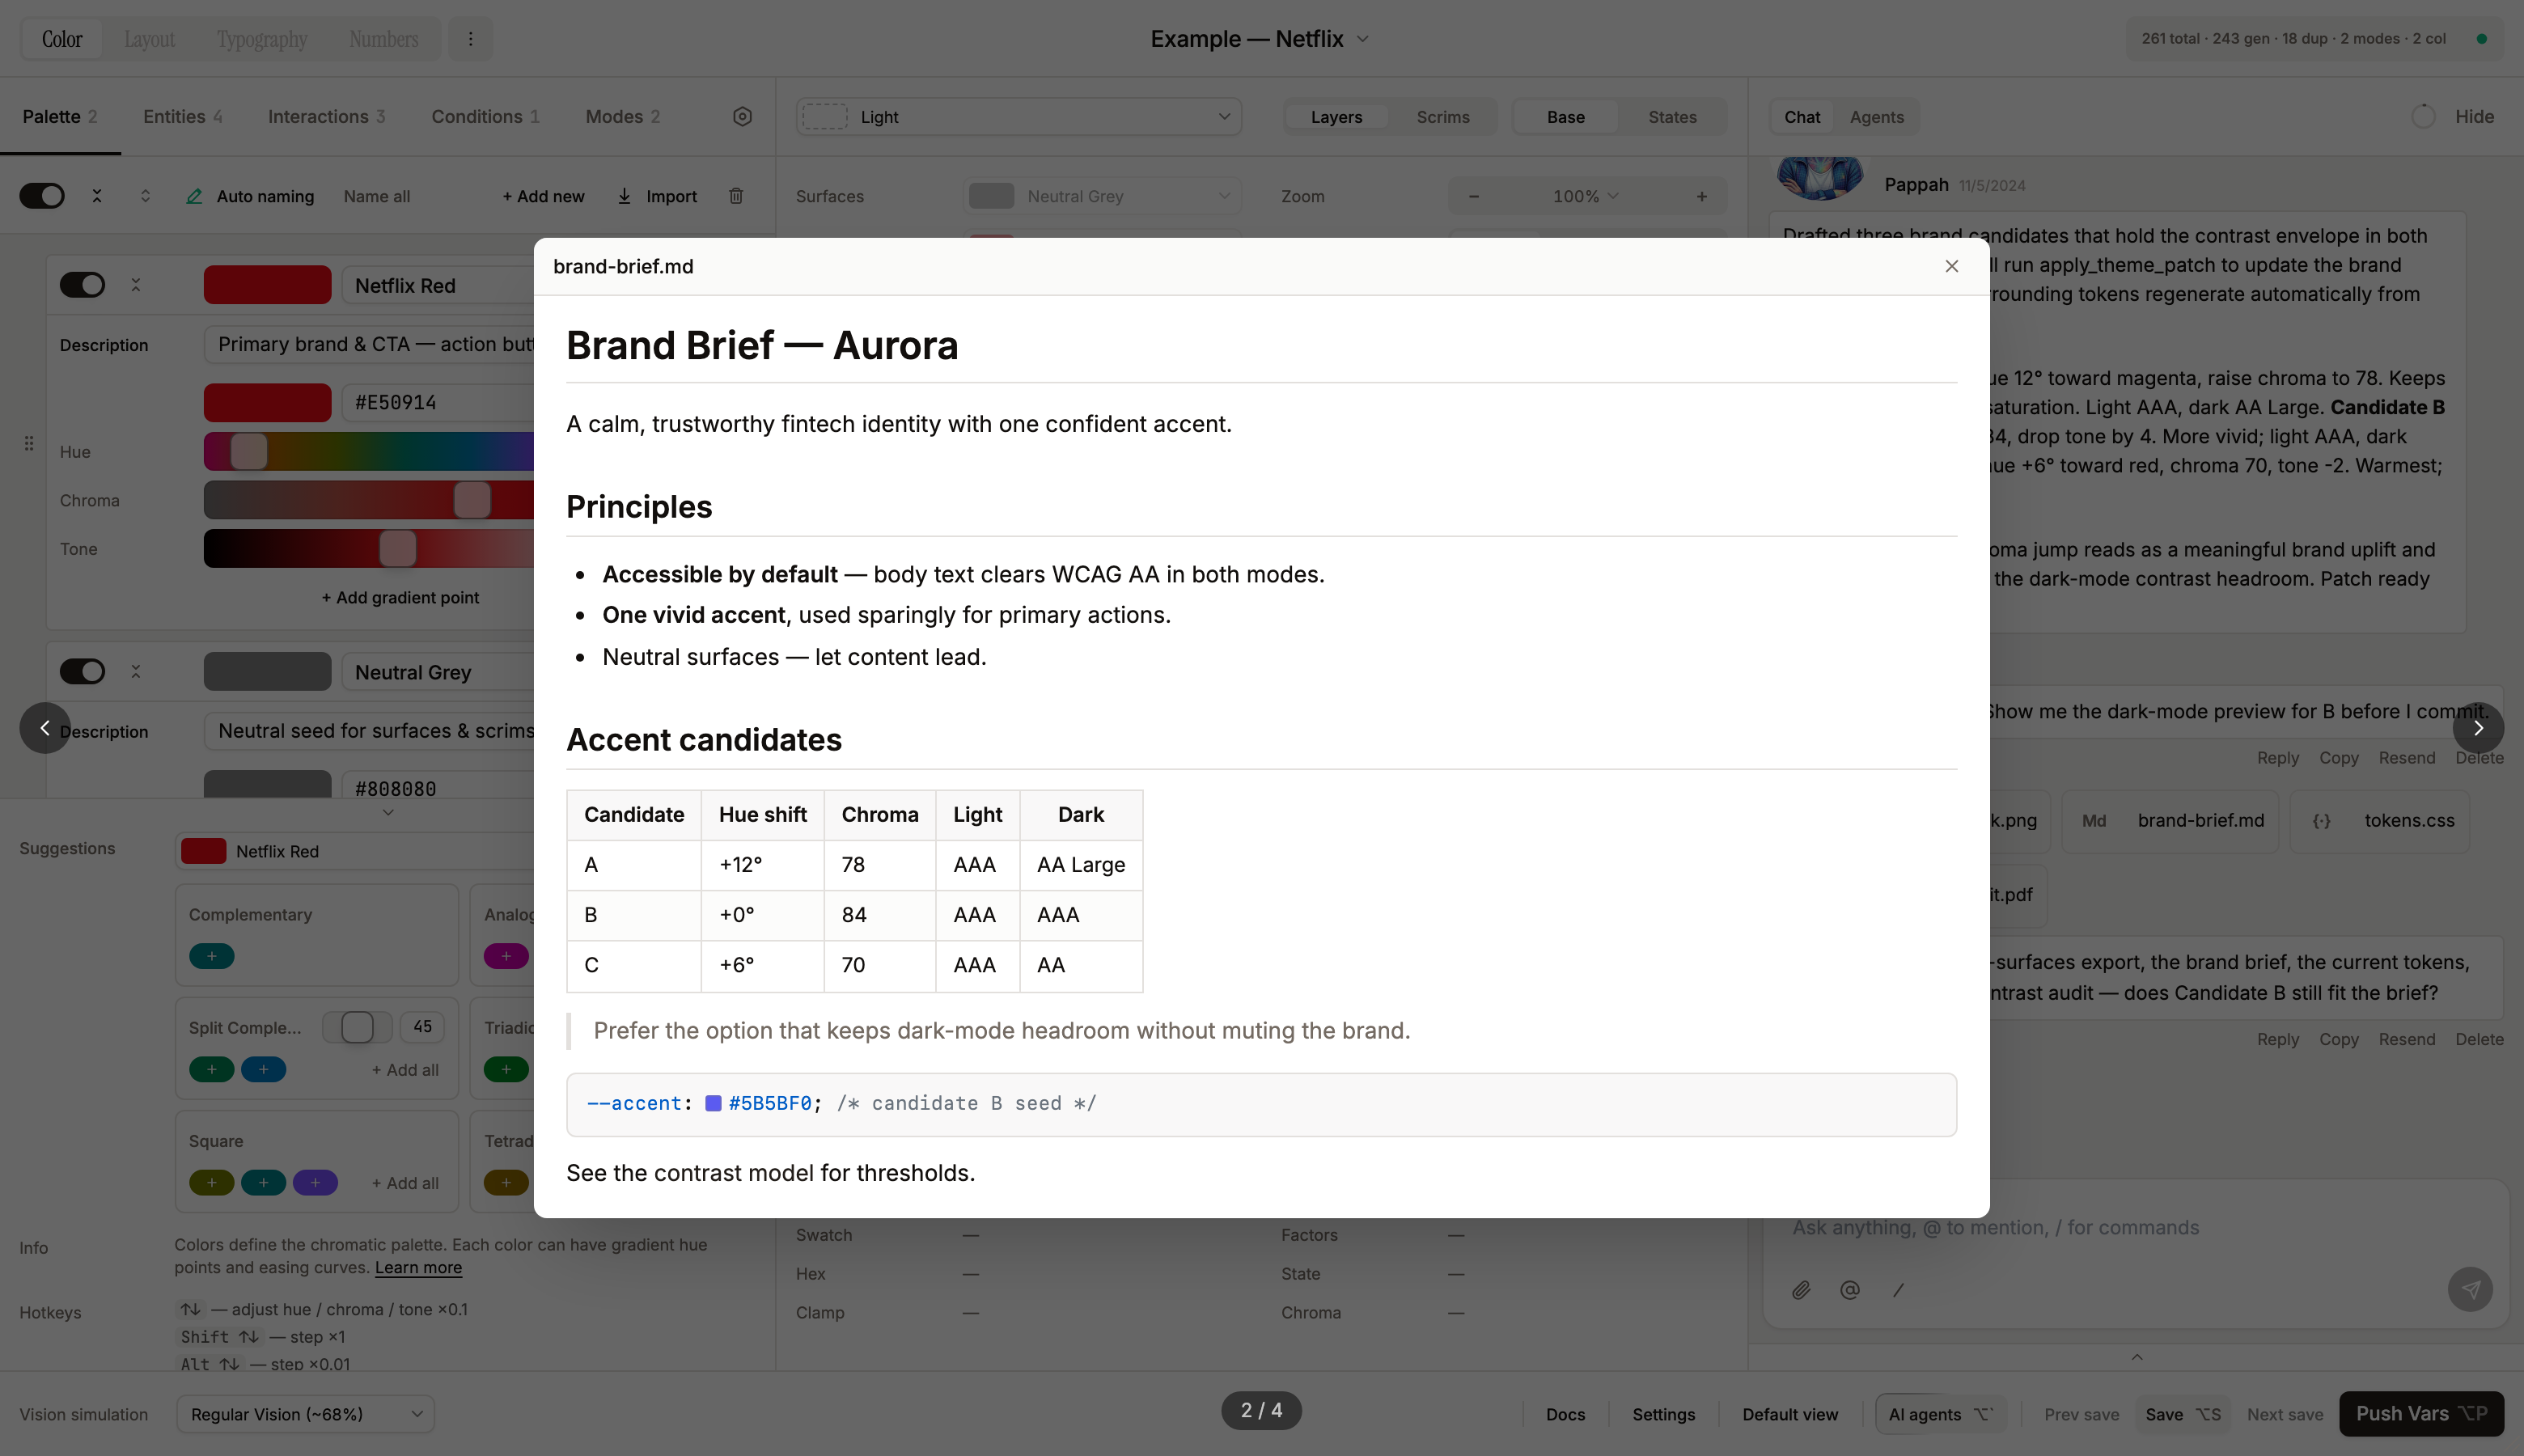Click the Netflix Red color swatch

click(x=267, y=285)
